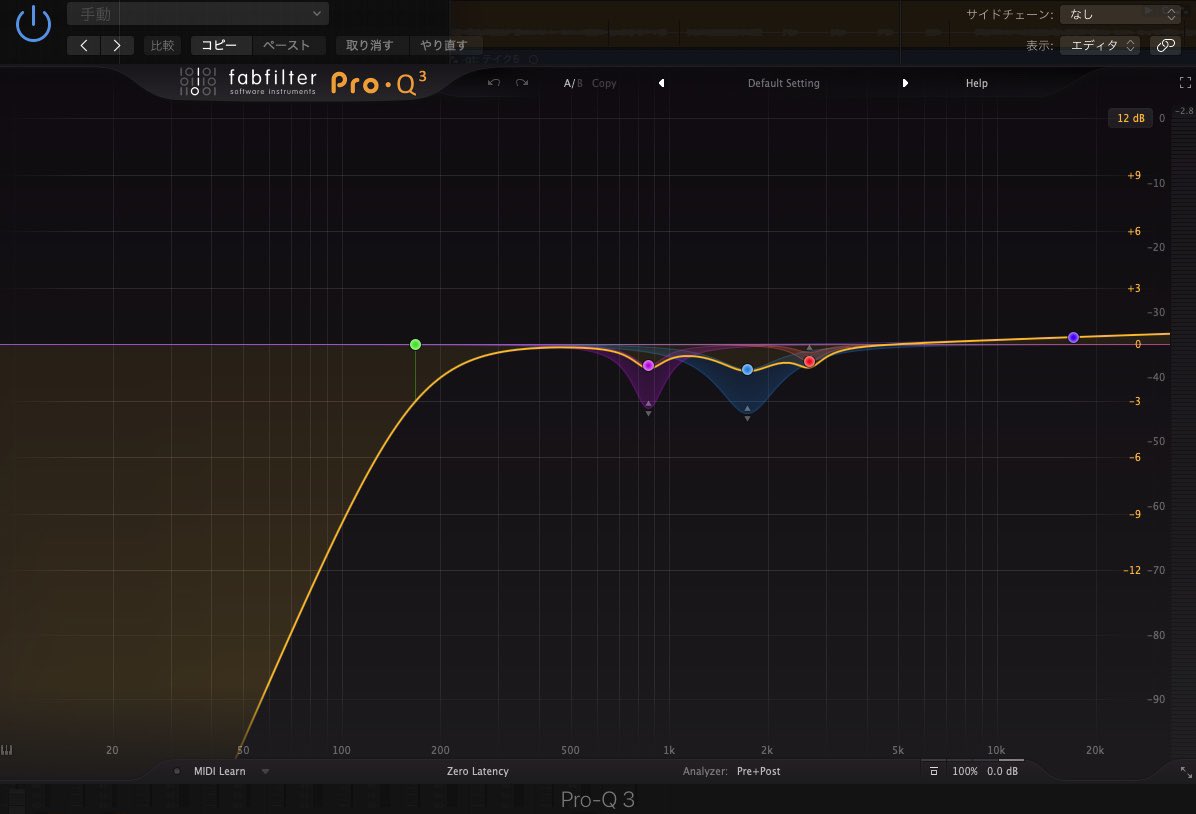Click the +9 dB scale label
Image resolution: width=1196 pixels, height=814 pixels.
coord(1134,175)
